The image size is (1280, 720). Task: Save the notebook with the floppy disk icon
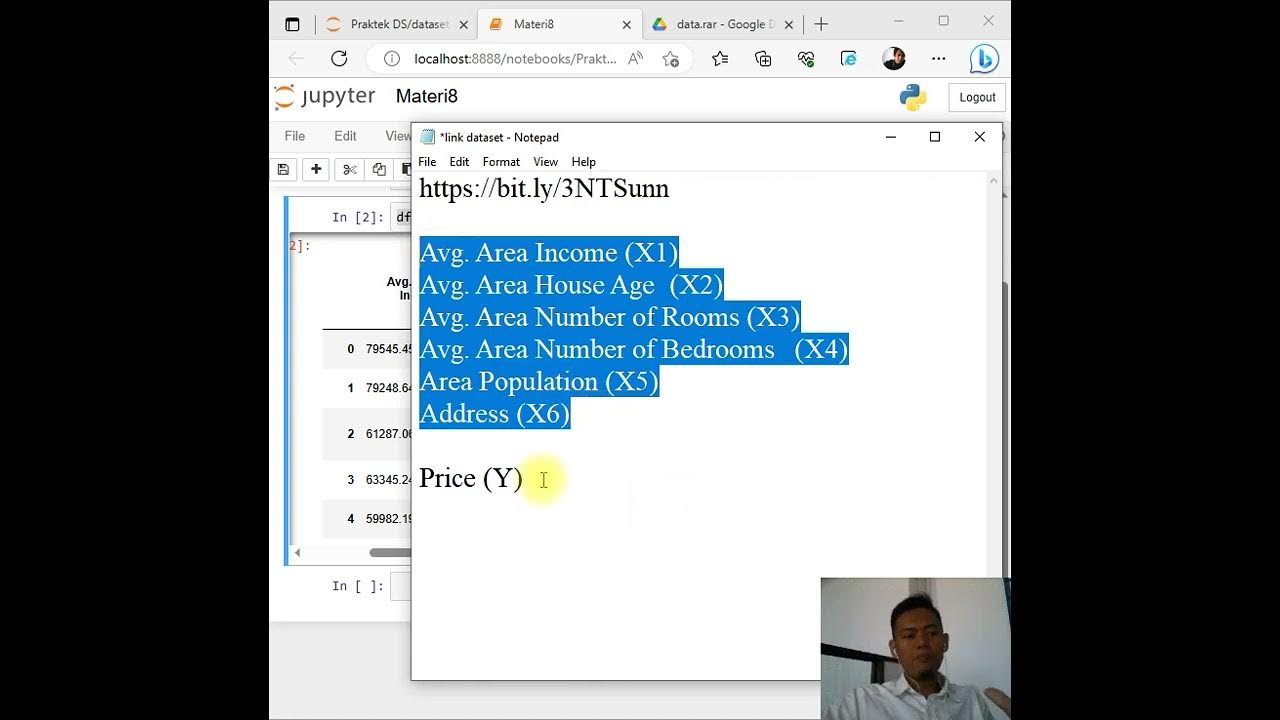(x=283, y=169)
